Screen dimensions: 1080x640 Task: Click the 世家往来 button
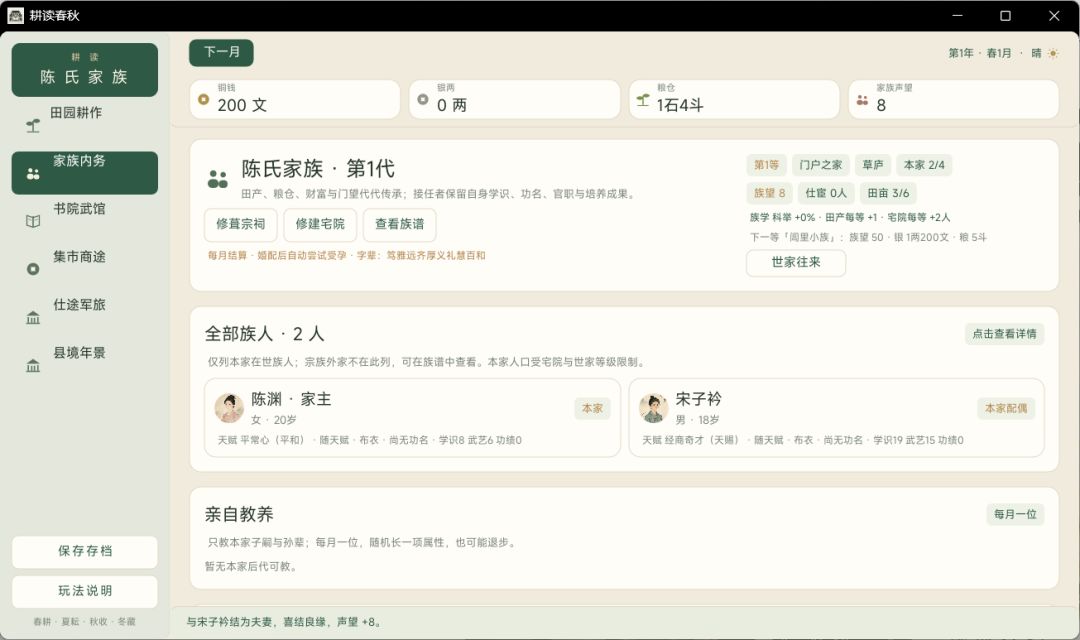[x=796, y=262]
